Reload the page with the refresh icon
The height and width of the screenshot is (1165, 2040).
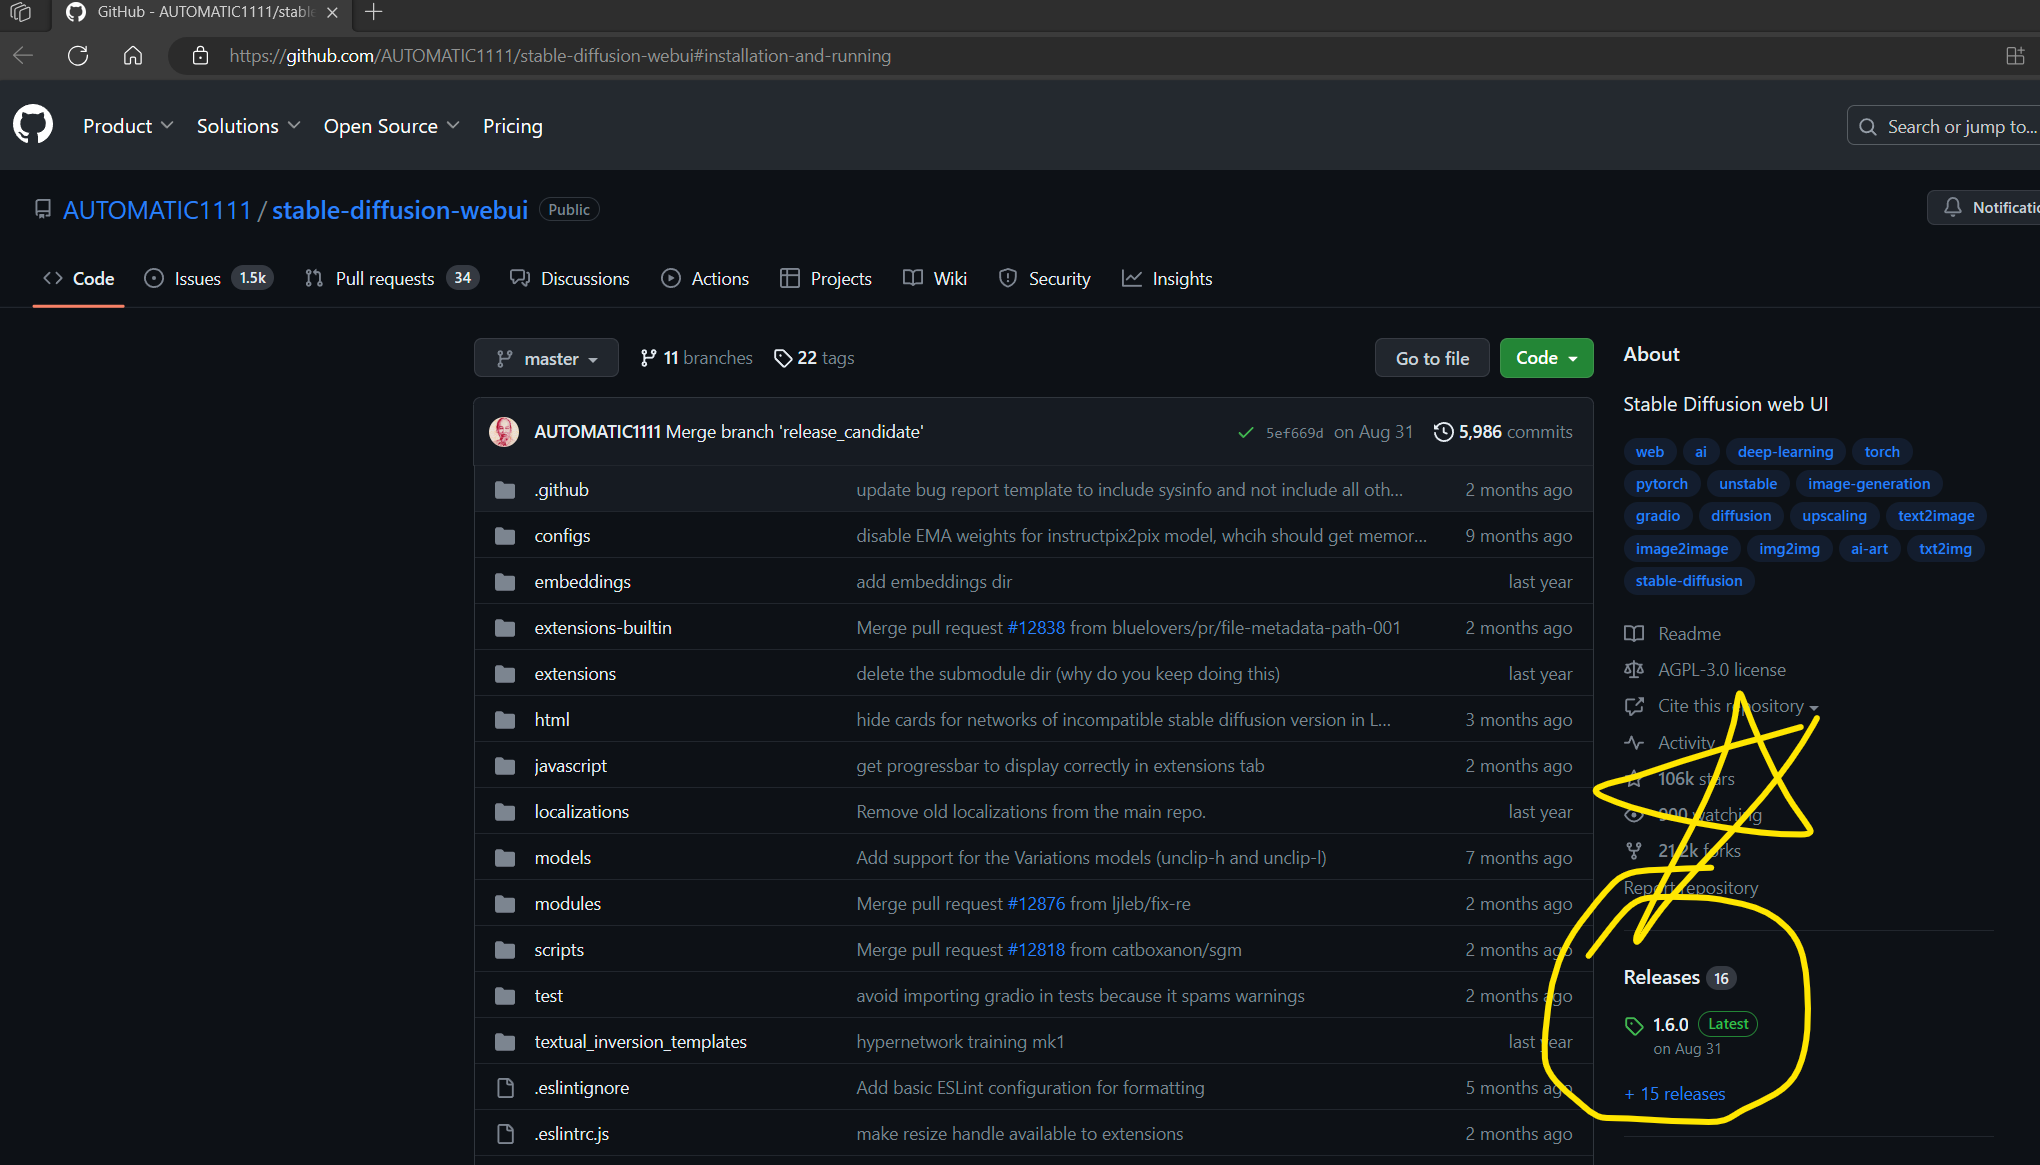point(78,56)
